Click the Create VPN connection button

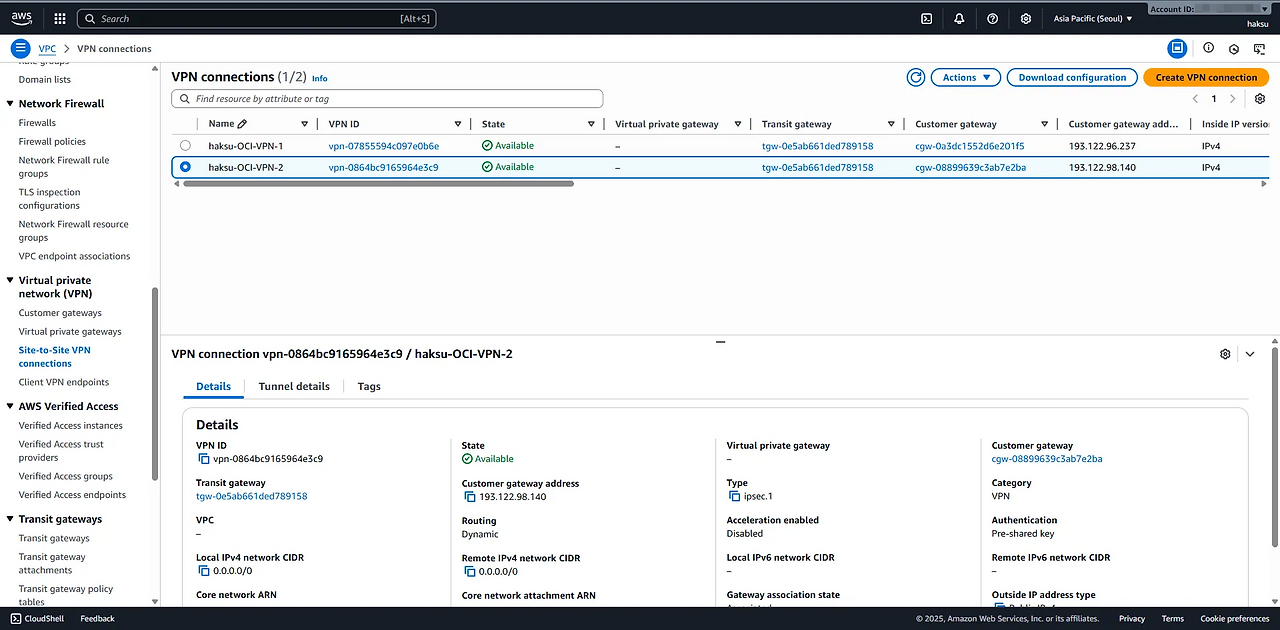(1206, 77)
